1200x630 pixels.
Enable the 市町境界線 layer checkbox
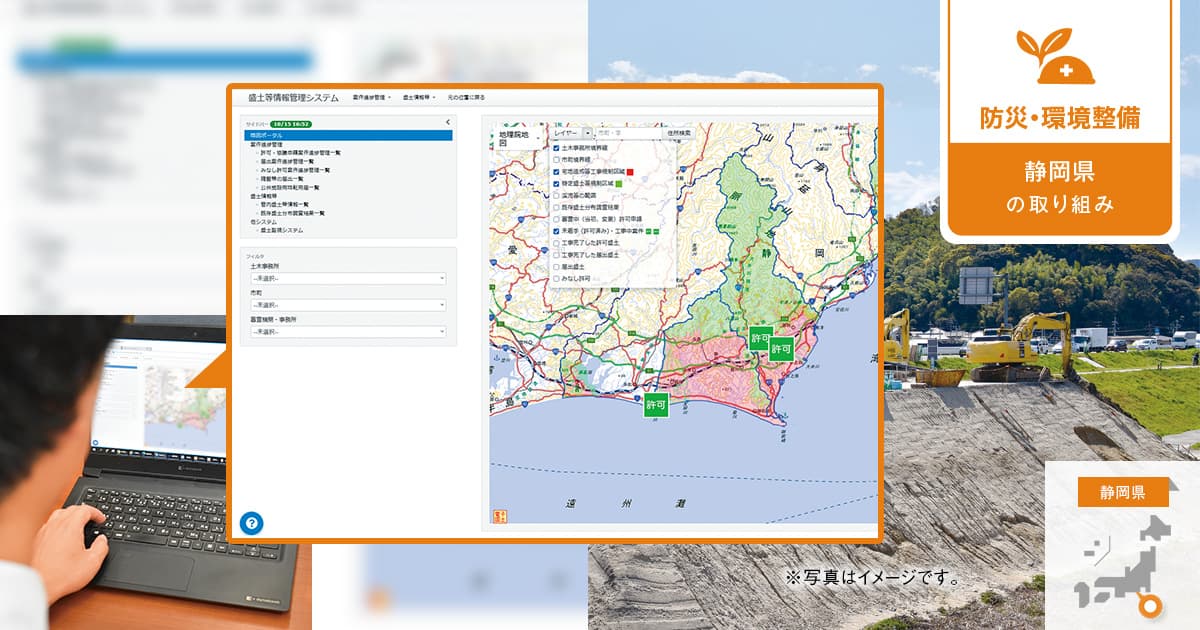[556, 159]
